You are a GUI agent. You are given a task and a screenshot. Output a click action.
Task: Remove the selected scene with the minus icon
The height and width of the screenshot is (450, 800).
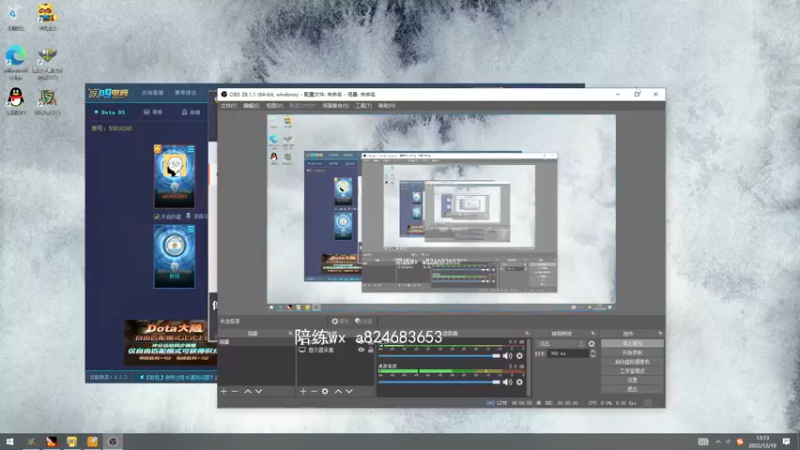click(x=235, y=391)
